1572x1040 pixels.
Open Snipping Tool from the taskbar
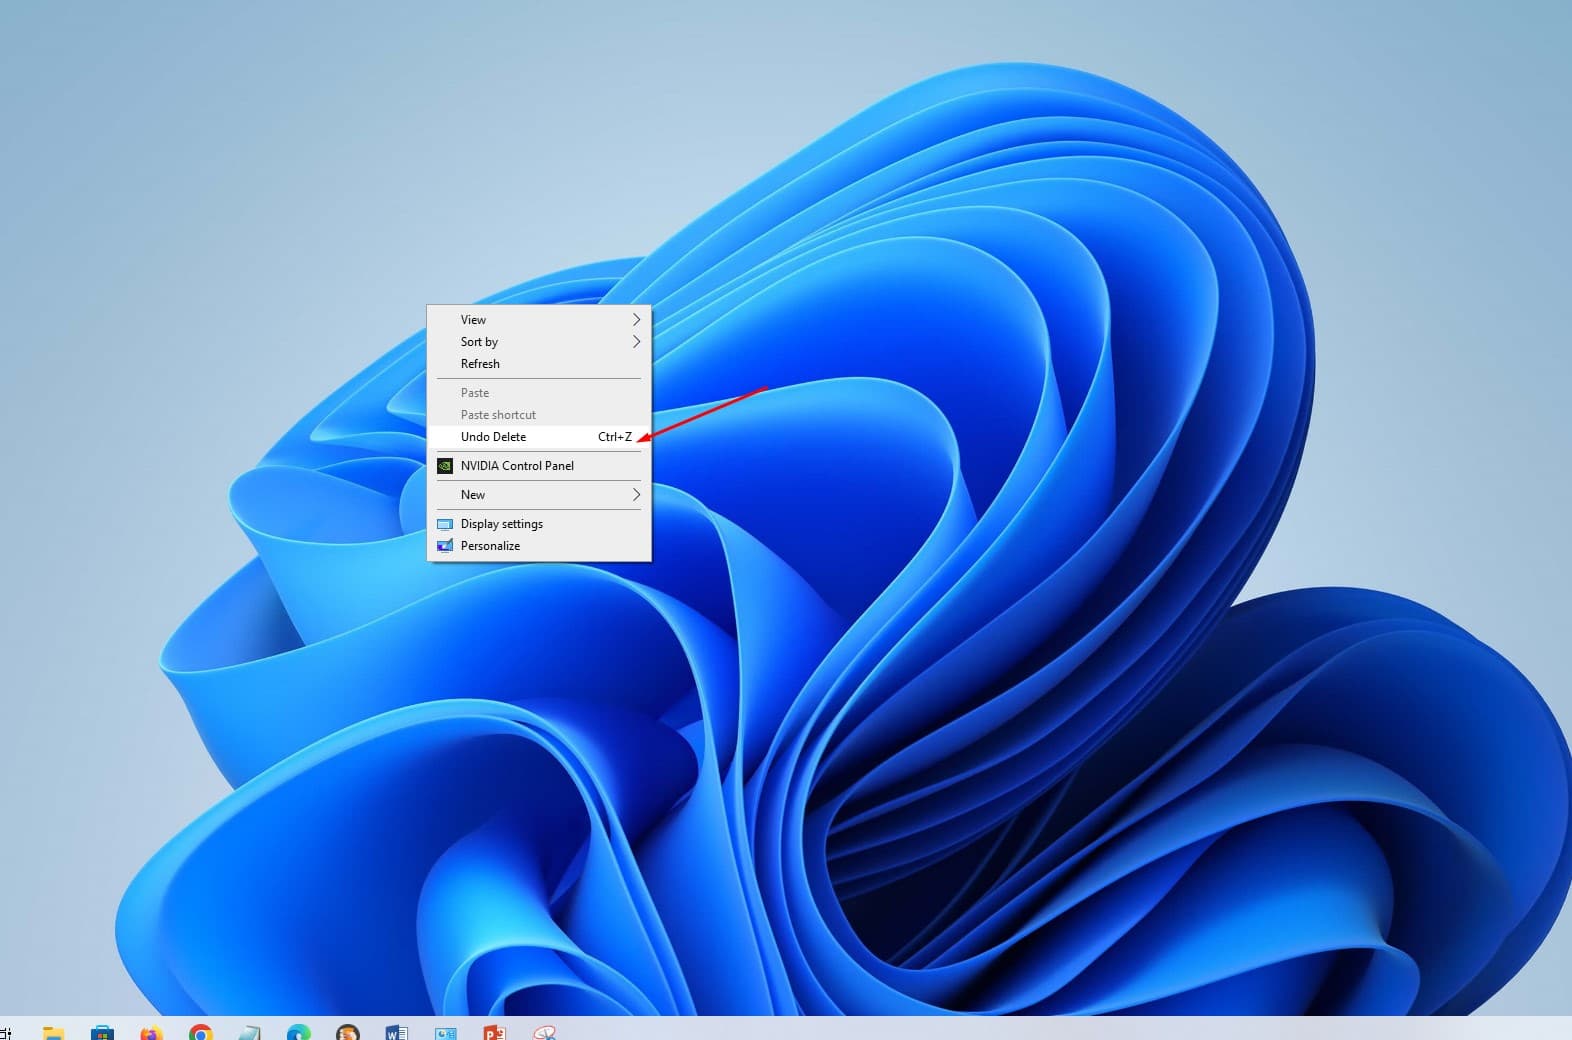point(544,1033)
